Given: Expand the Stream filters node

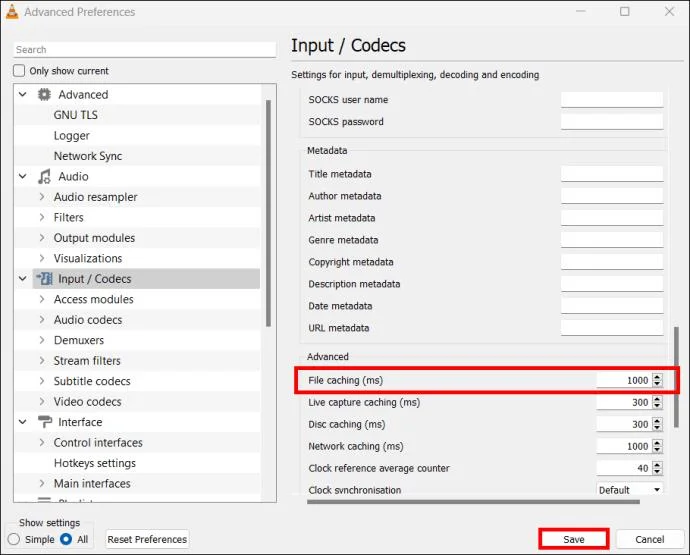Looking at the screenshot, I should 42,360.
